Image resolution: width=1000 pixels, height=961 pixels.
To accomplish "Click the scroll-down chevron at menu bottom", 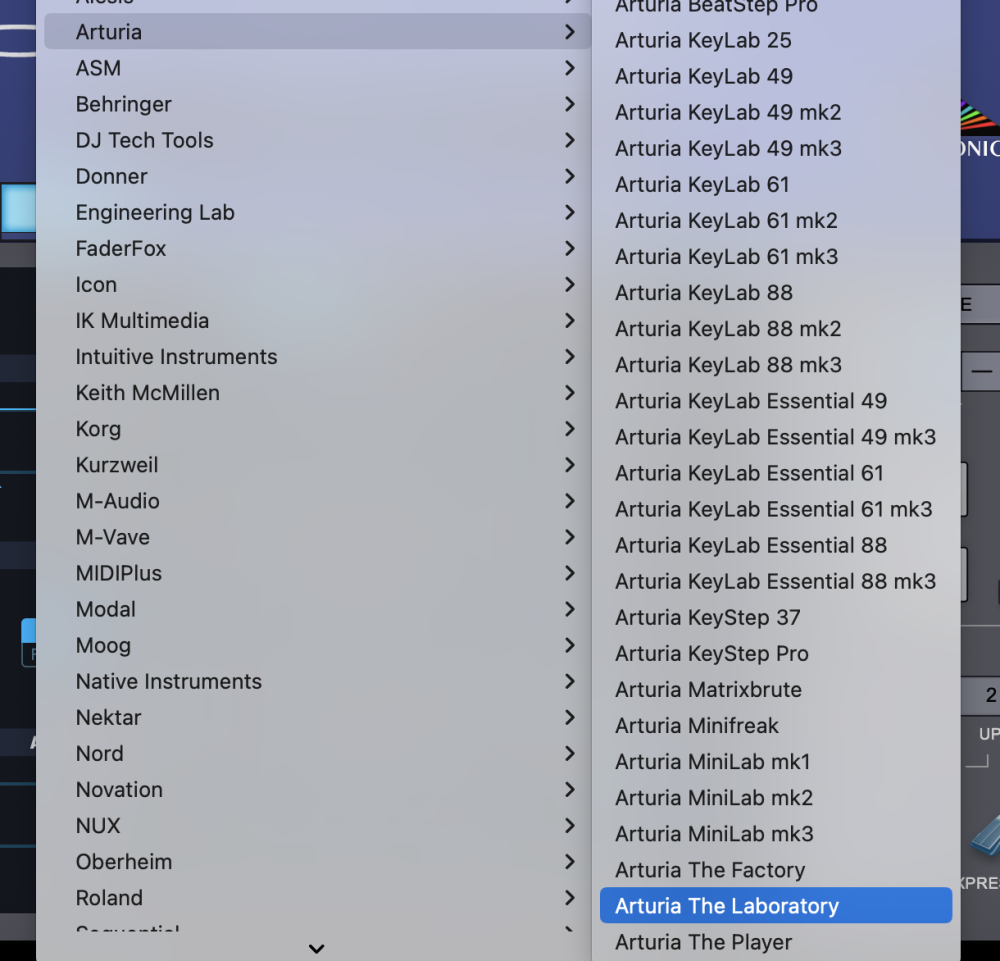I will point(316,949).
